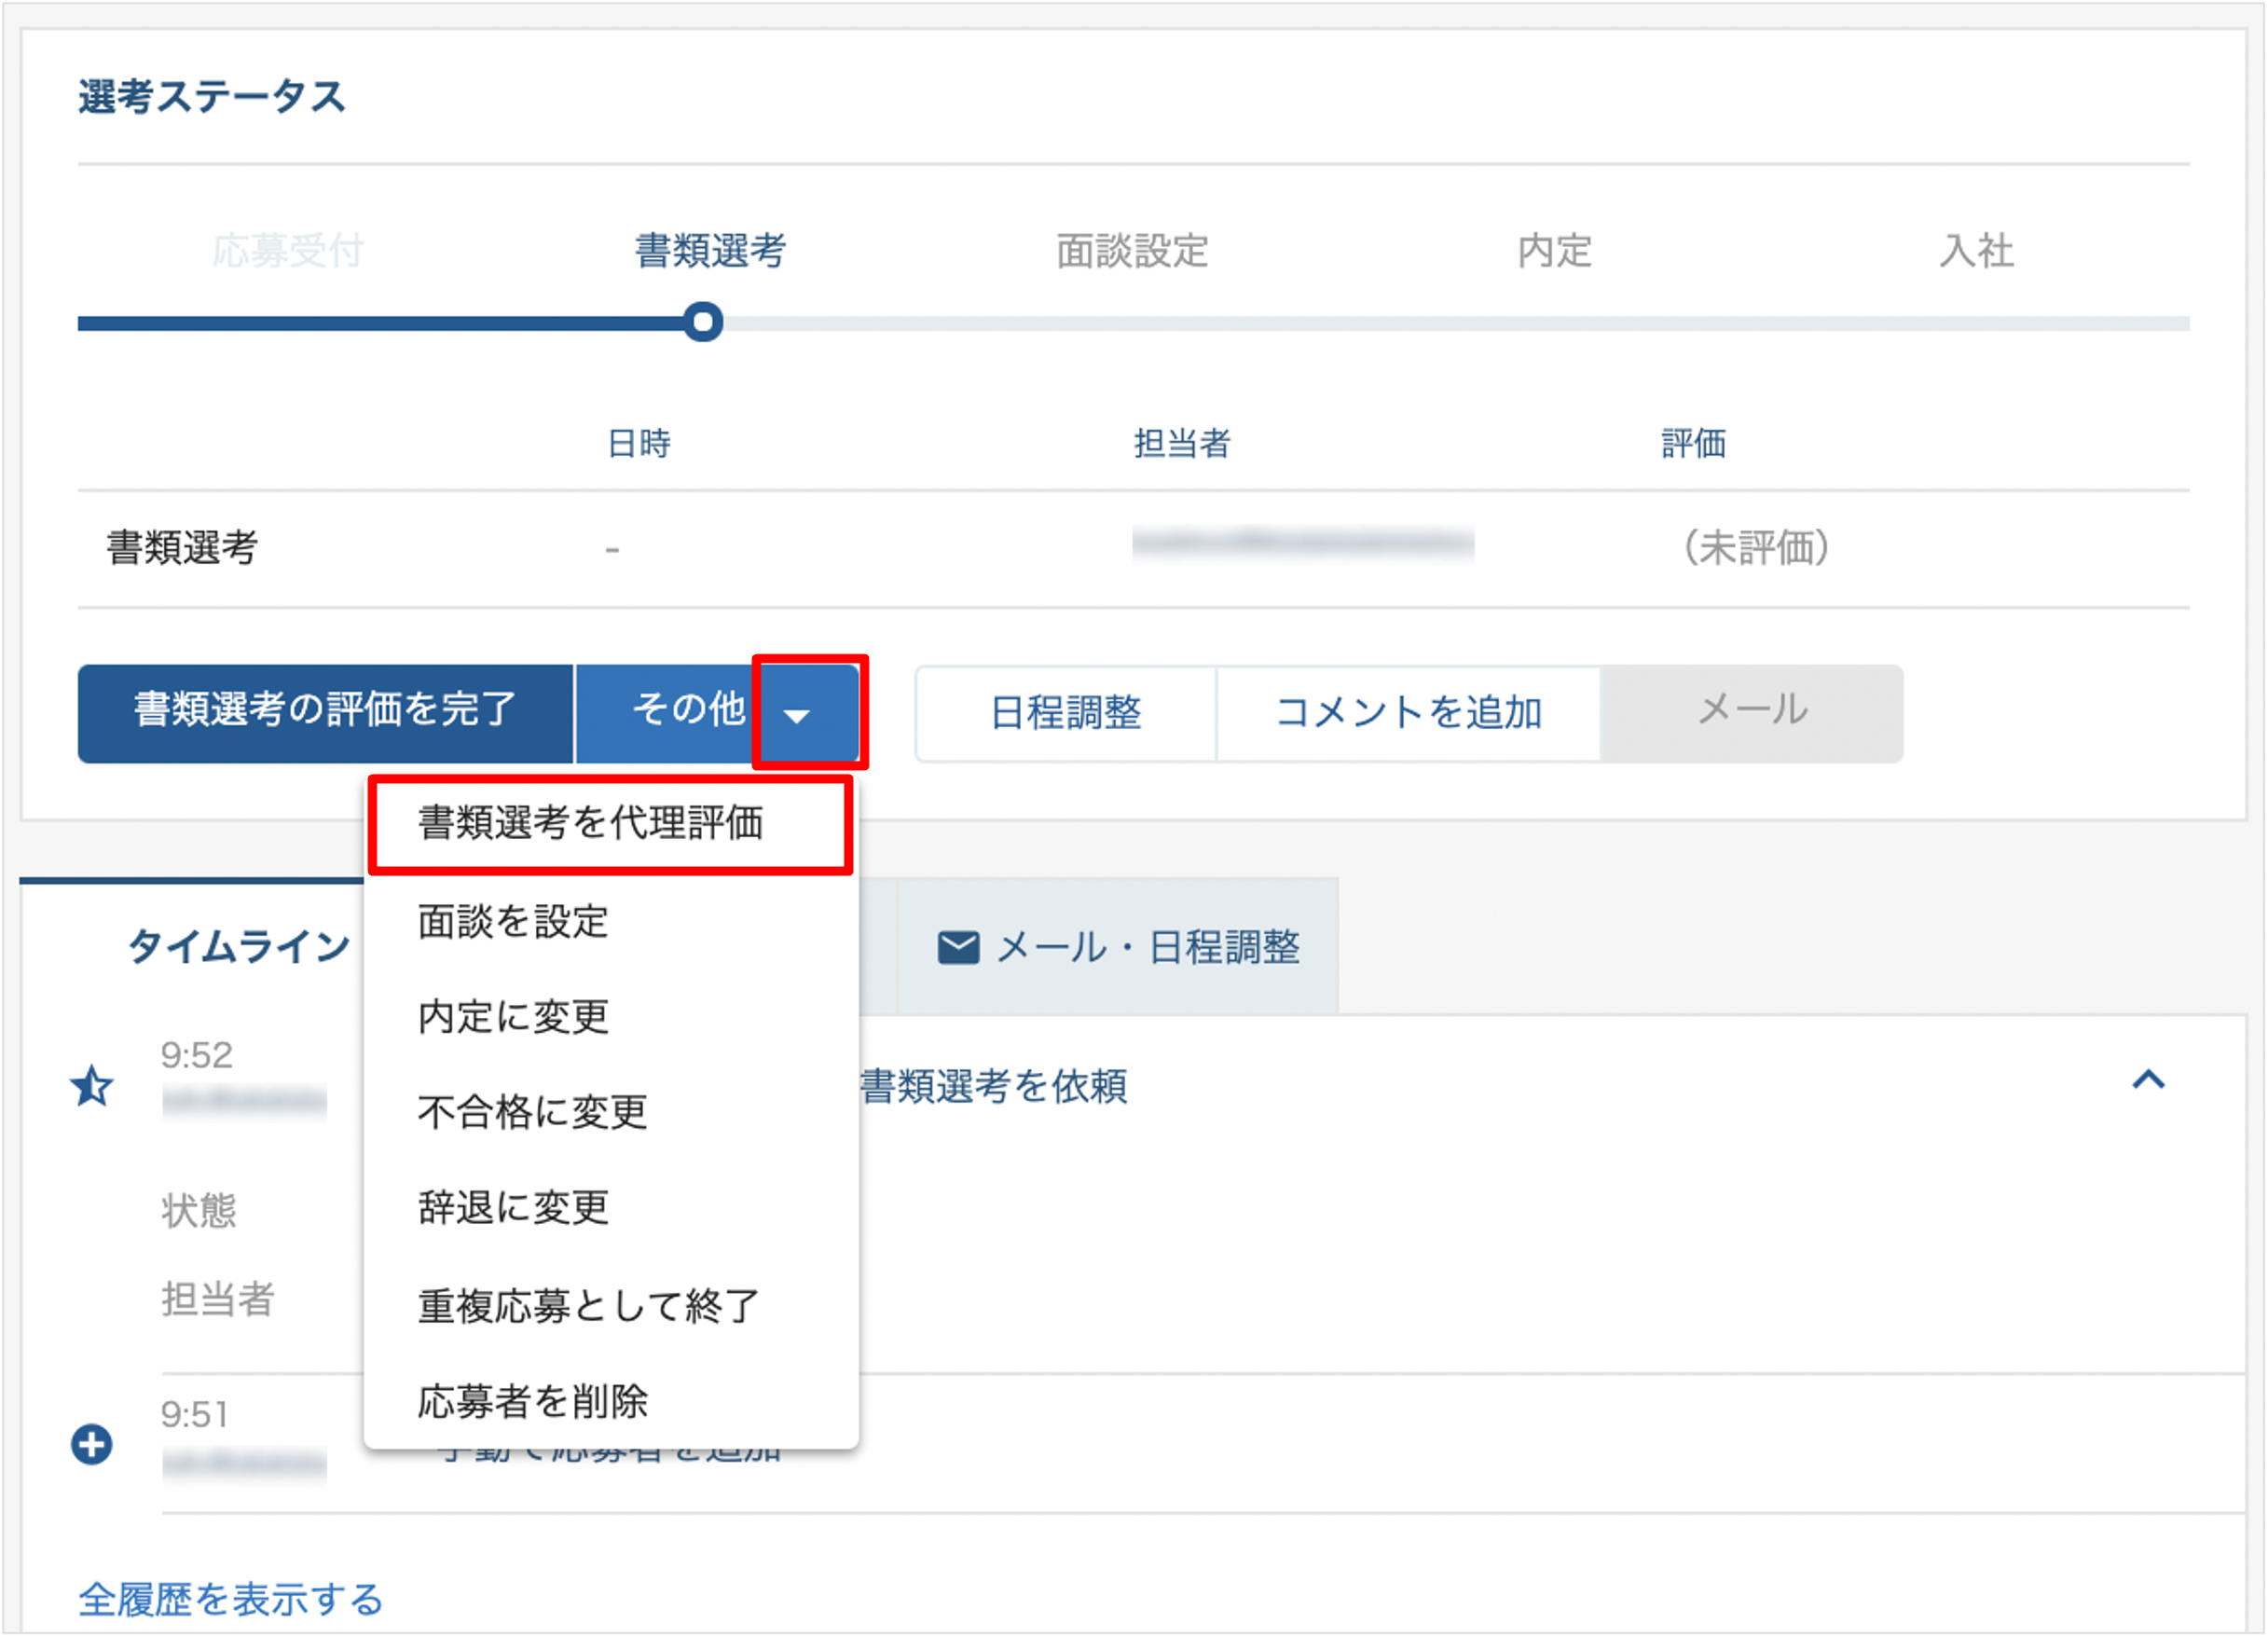Click the 入社 stage label
2268x1636 pixels.
point(1976,251)
